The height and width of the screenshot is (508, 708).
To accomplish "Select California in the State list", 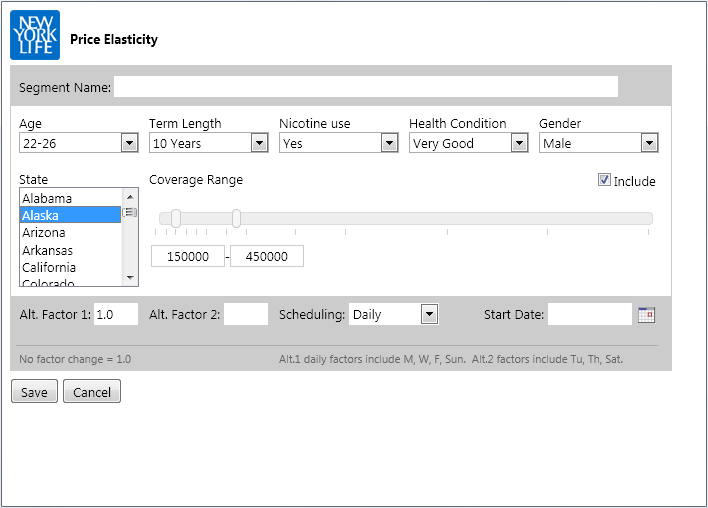I will 70,267.
